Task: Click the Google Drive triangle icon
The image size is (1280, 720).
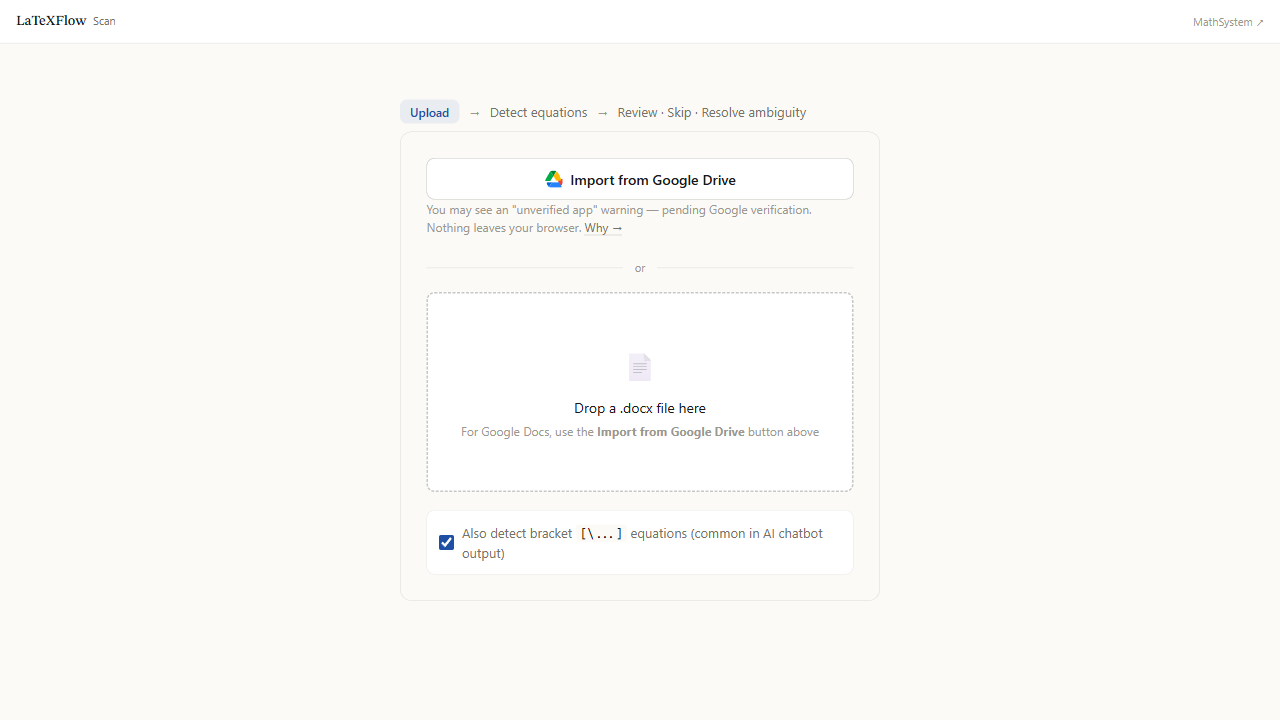Action: pyautogui.click(x=554, y=180)
